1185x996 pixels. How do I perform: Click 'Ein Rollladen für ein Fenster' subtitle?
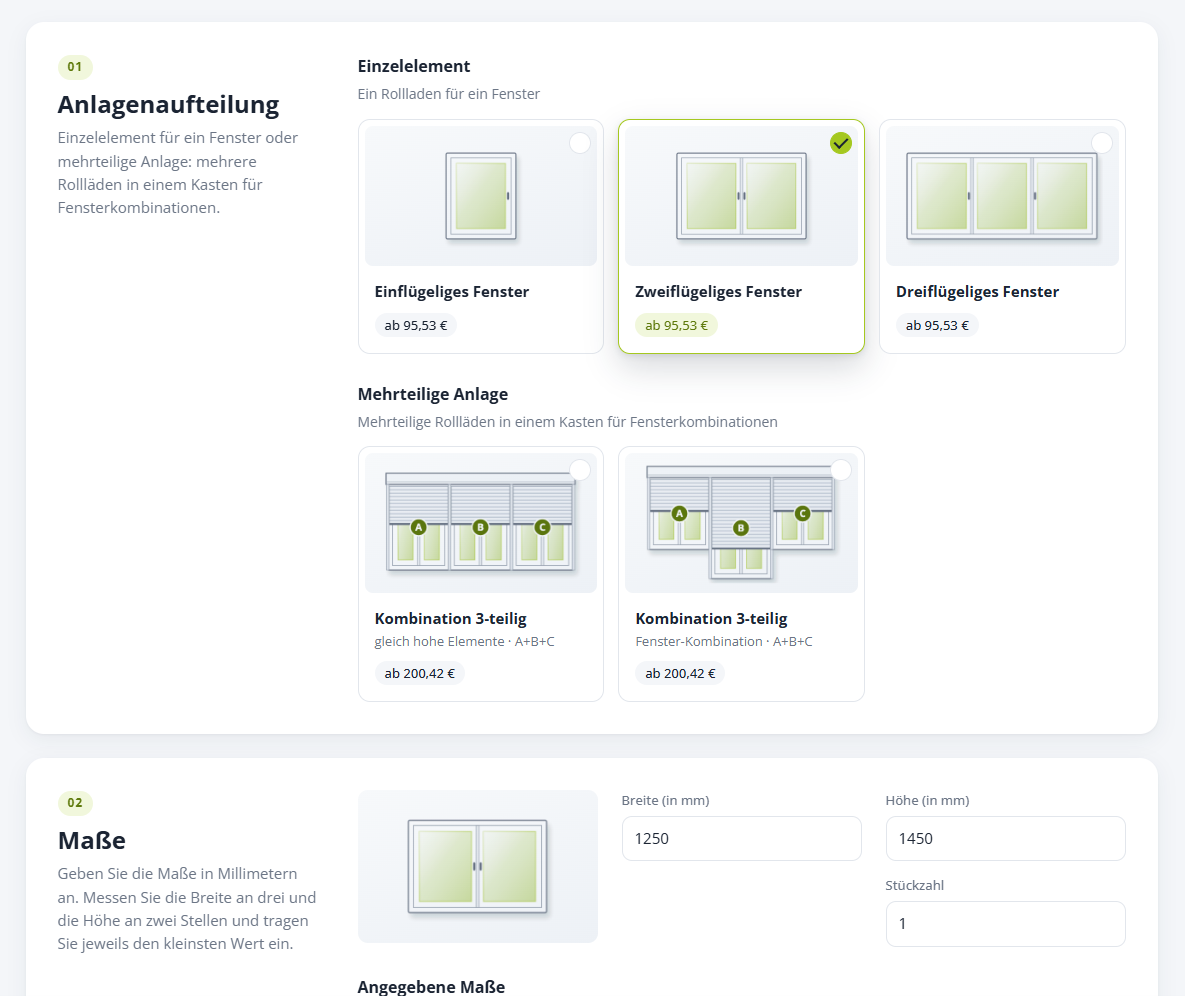click(449, 94)
